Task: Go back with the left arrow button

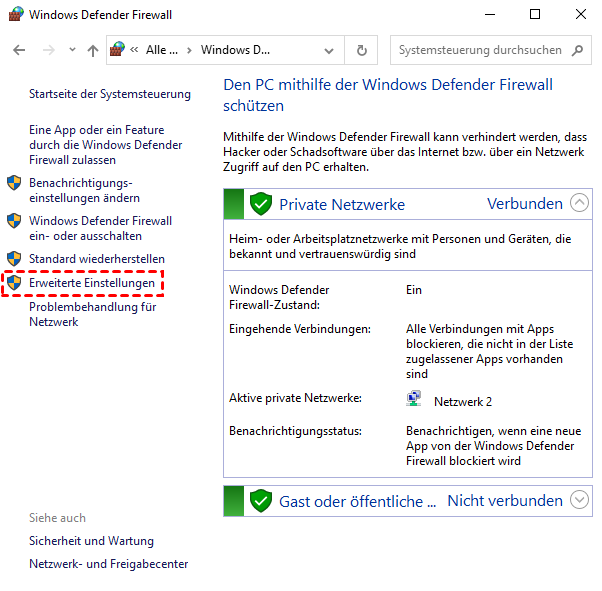Action: (19, 50)
